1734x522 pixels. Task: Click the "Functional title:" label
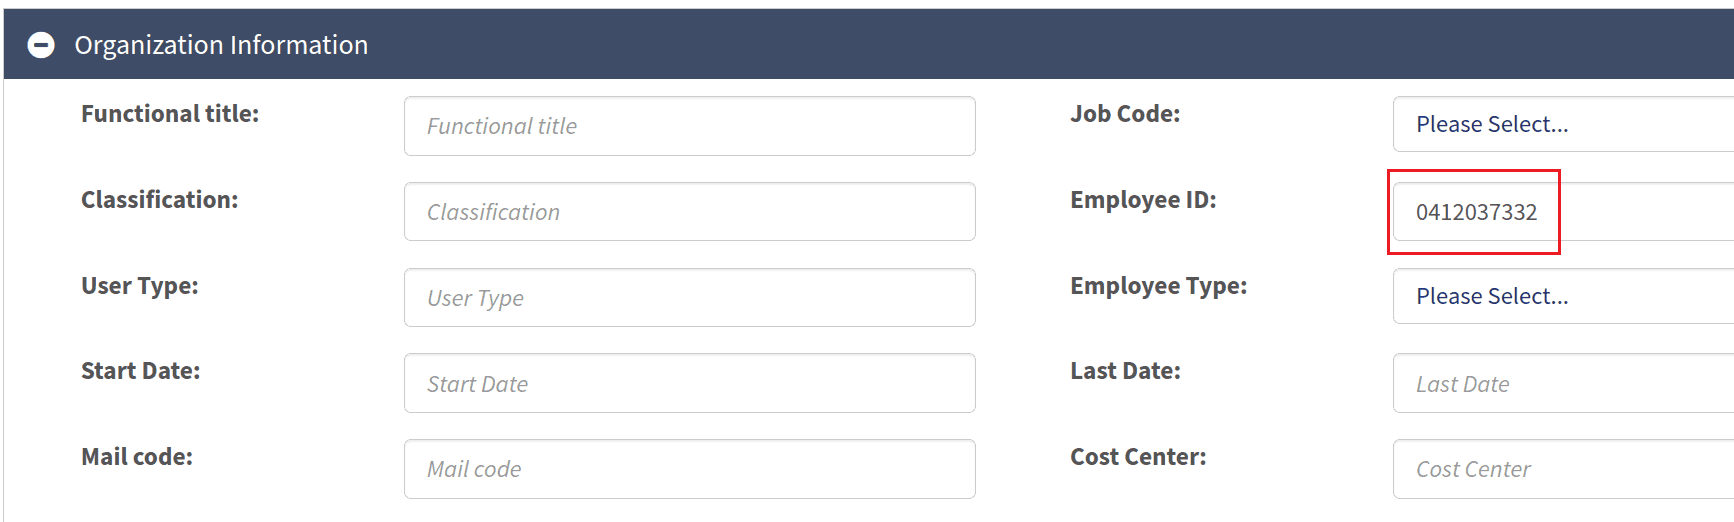pyautogui.click(x=170, y=114)
